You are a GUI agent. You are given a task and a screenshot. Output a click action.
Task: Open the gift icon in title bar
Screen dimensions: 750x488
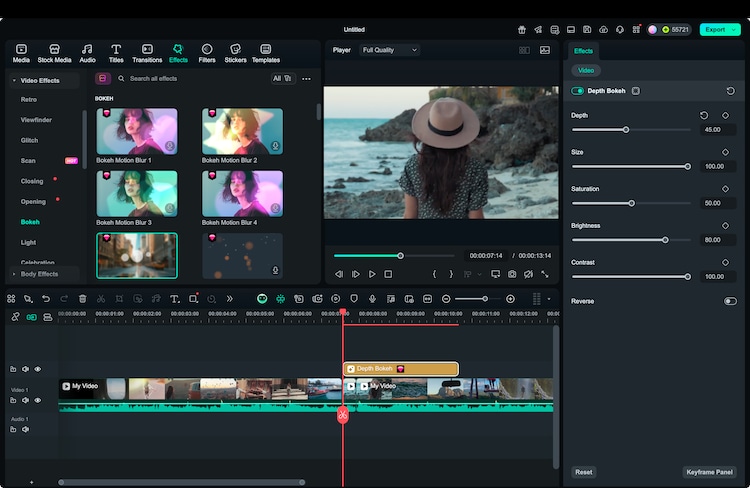pos(522,30)
